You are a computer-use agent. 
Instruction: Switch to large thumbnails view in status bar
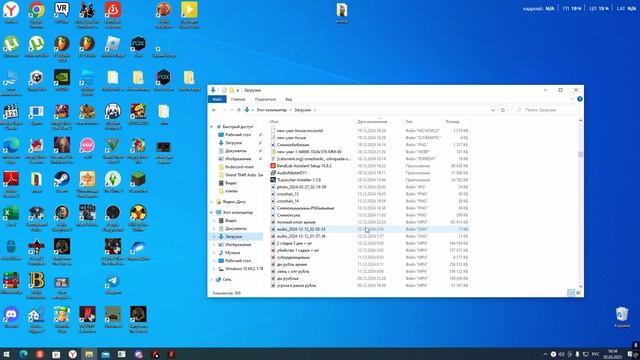pos(578,293)
